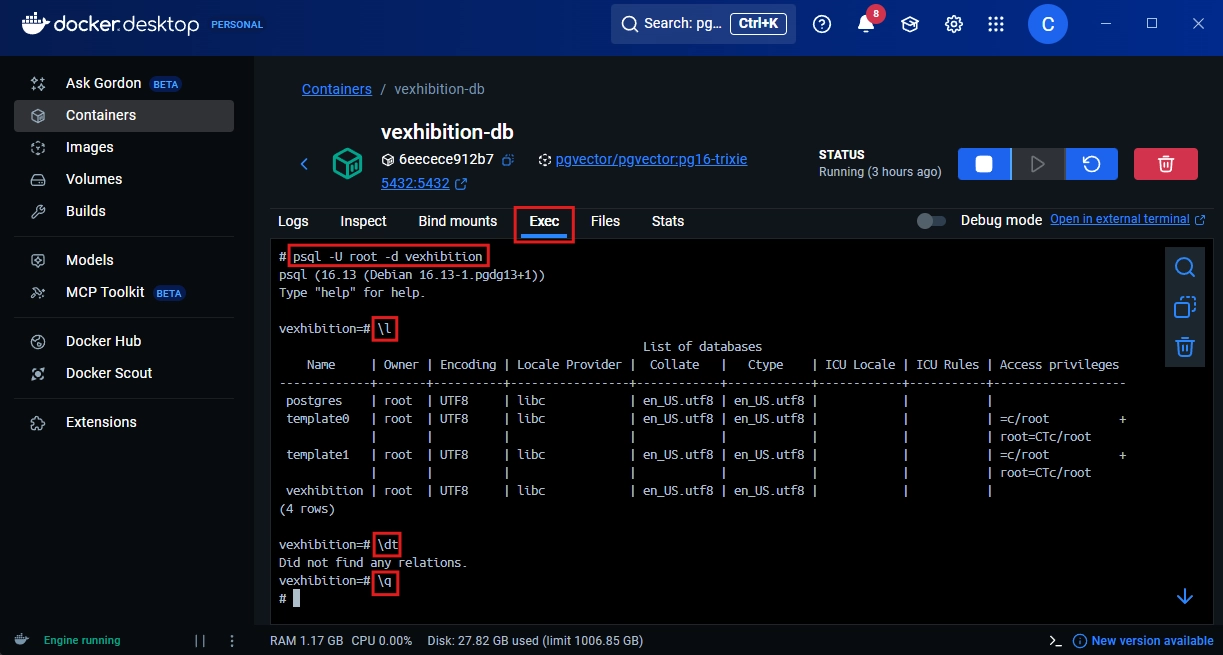Viewport: 1223px width, 655px height.
Task: Open Settings gear icon
Action: [954, 24]
